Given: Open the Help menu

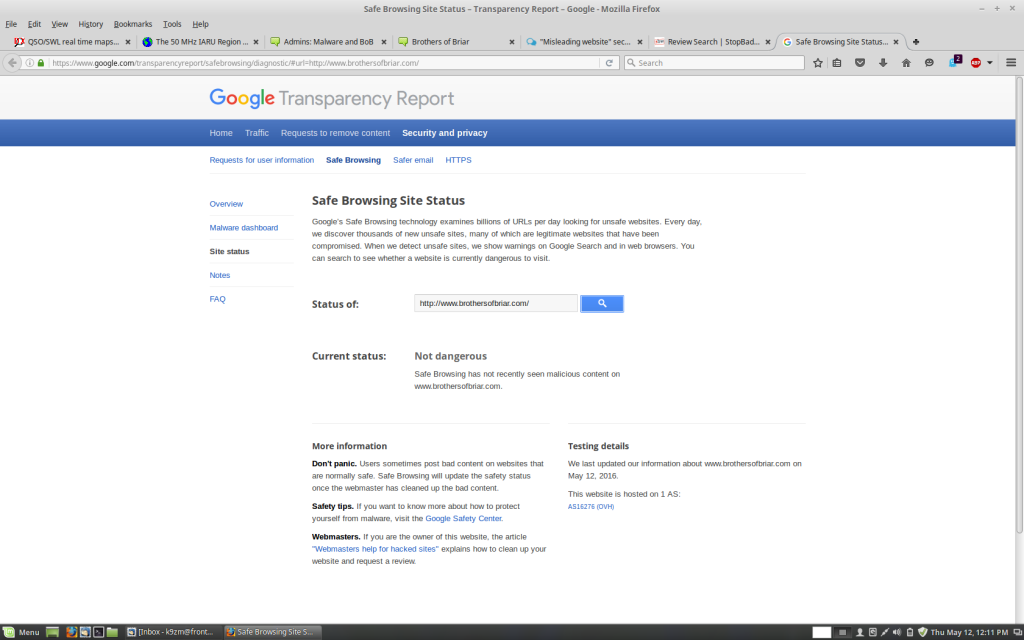Looking at the screenshot, I should click(200, 24).
